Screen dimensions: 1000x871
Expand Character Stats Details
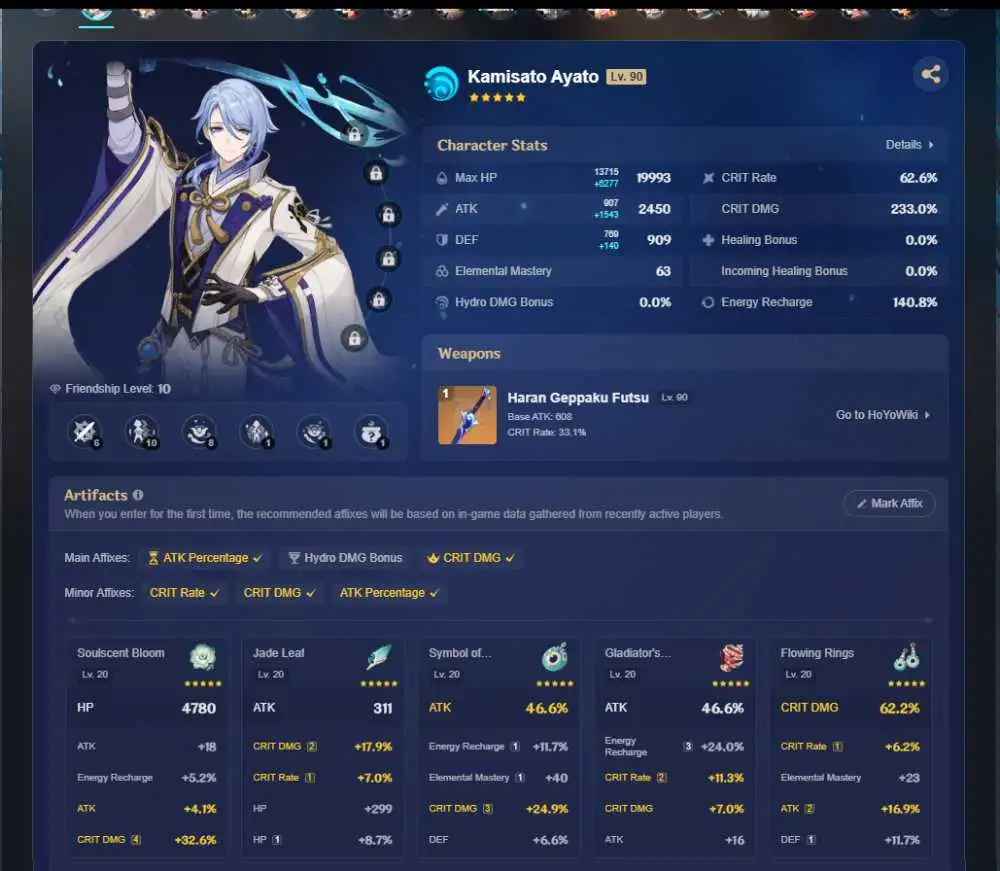coord(909,145)
